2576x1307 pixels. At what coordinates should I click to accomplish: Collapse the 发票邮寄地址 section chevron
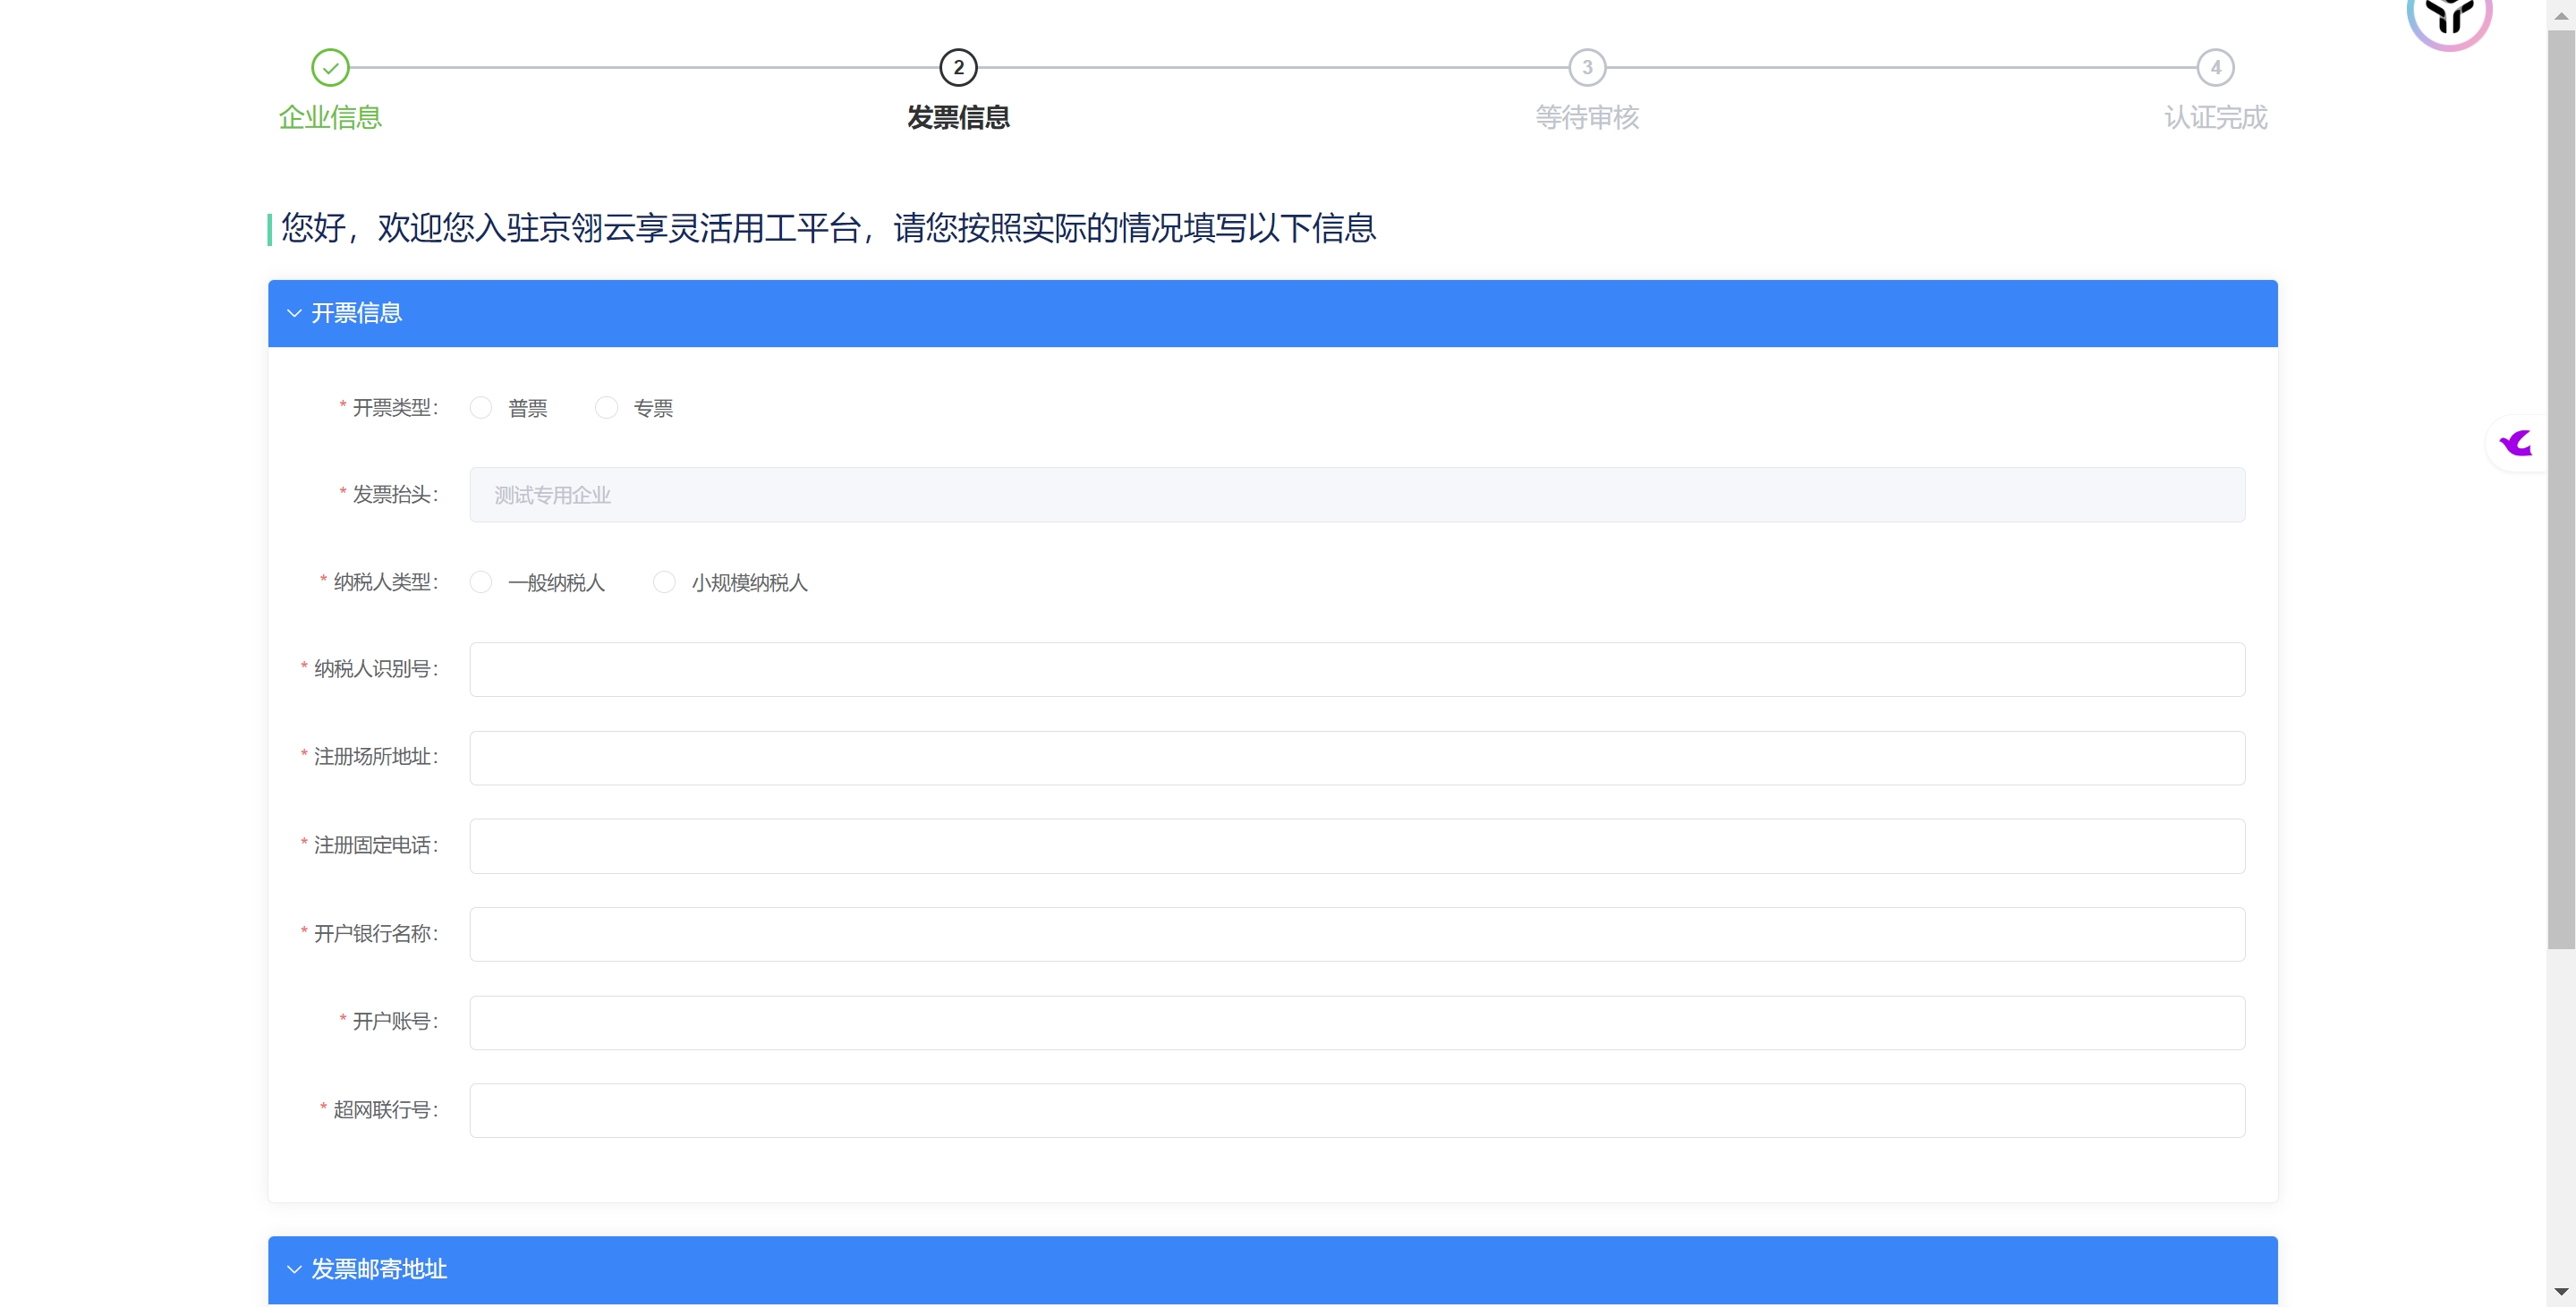(294, 1270)
